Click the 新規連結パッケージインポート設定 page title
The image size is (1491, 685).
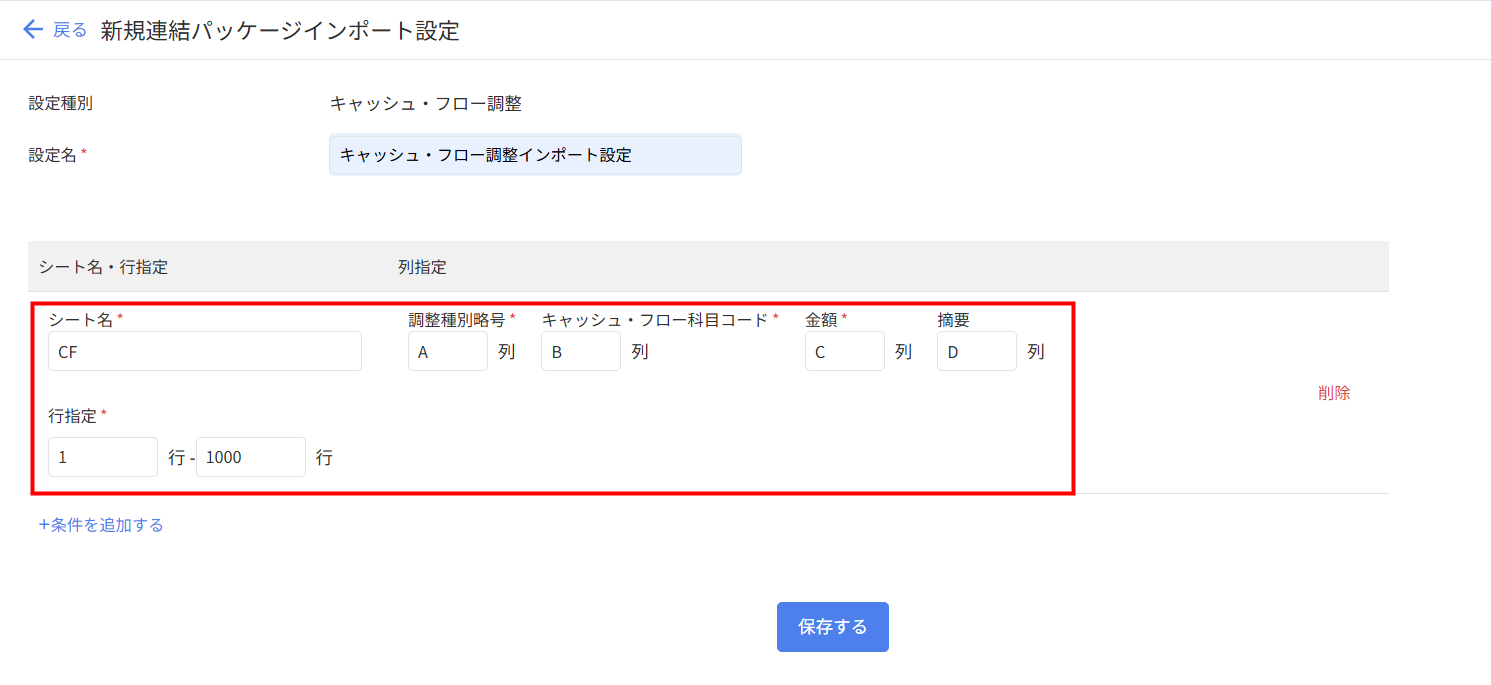tap(280, 31)
